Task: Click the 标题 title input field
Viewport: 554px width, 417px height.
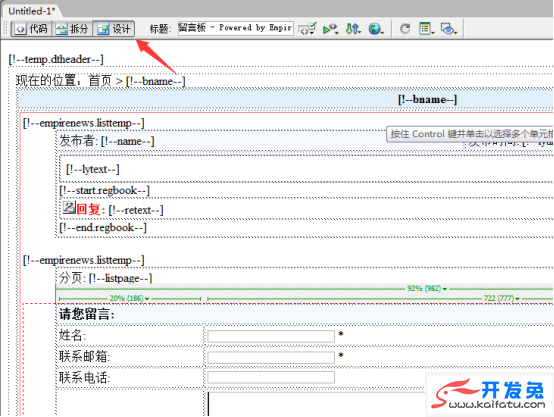Action: click(x=235, y=28)
